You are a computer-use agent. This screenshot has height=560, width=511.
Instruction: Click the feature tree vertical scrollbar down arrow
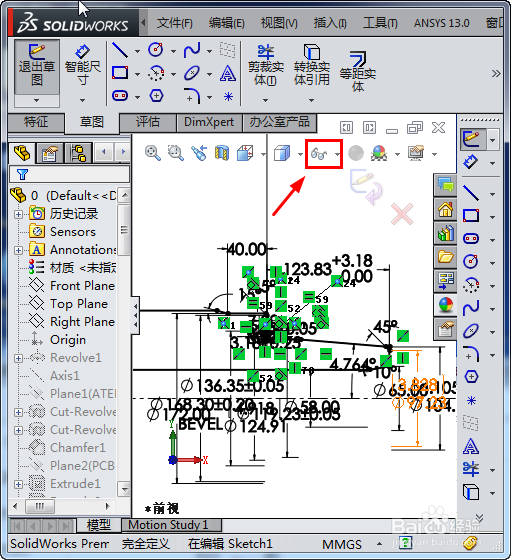point(125,489)
